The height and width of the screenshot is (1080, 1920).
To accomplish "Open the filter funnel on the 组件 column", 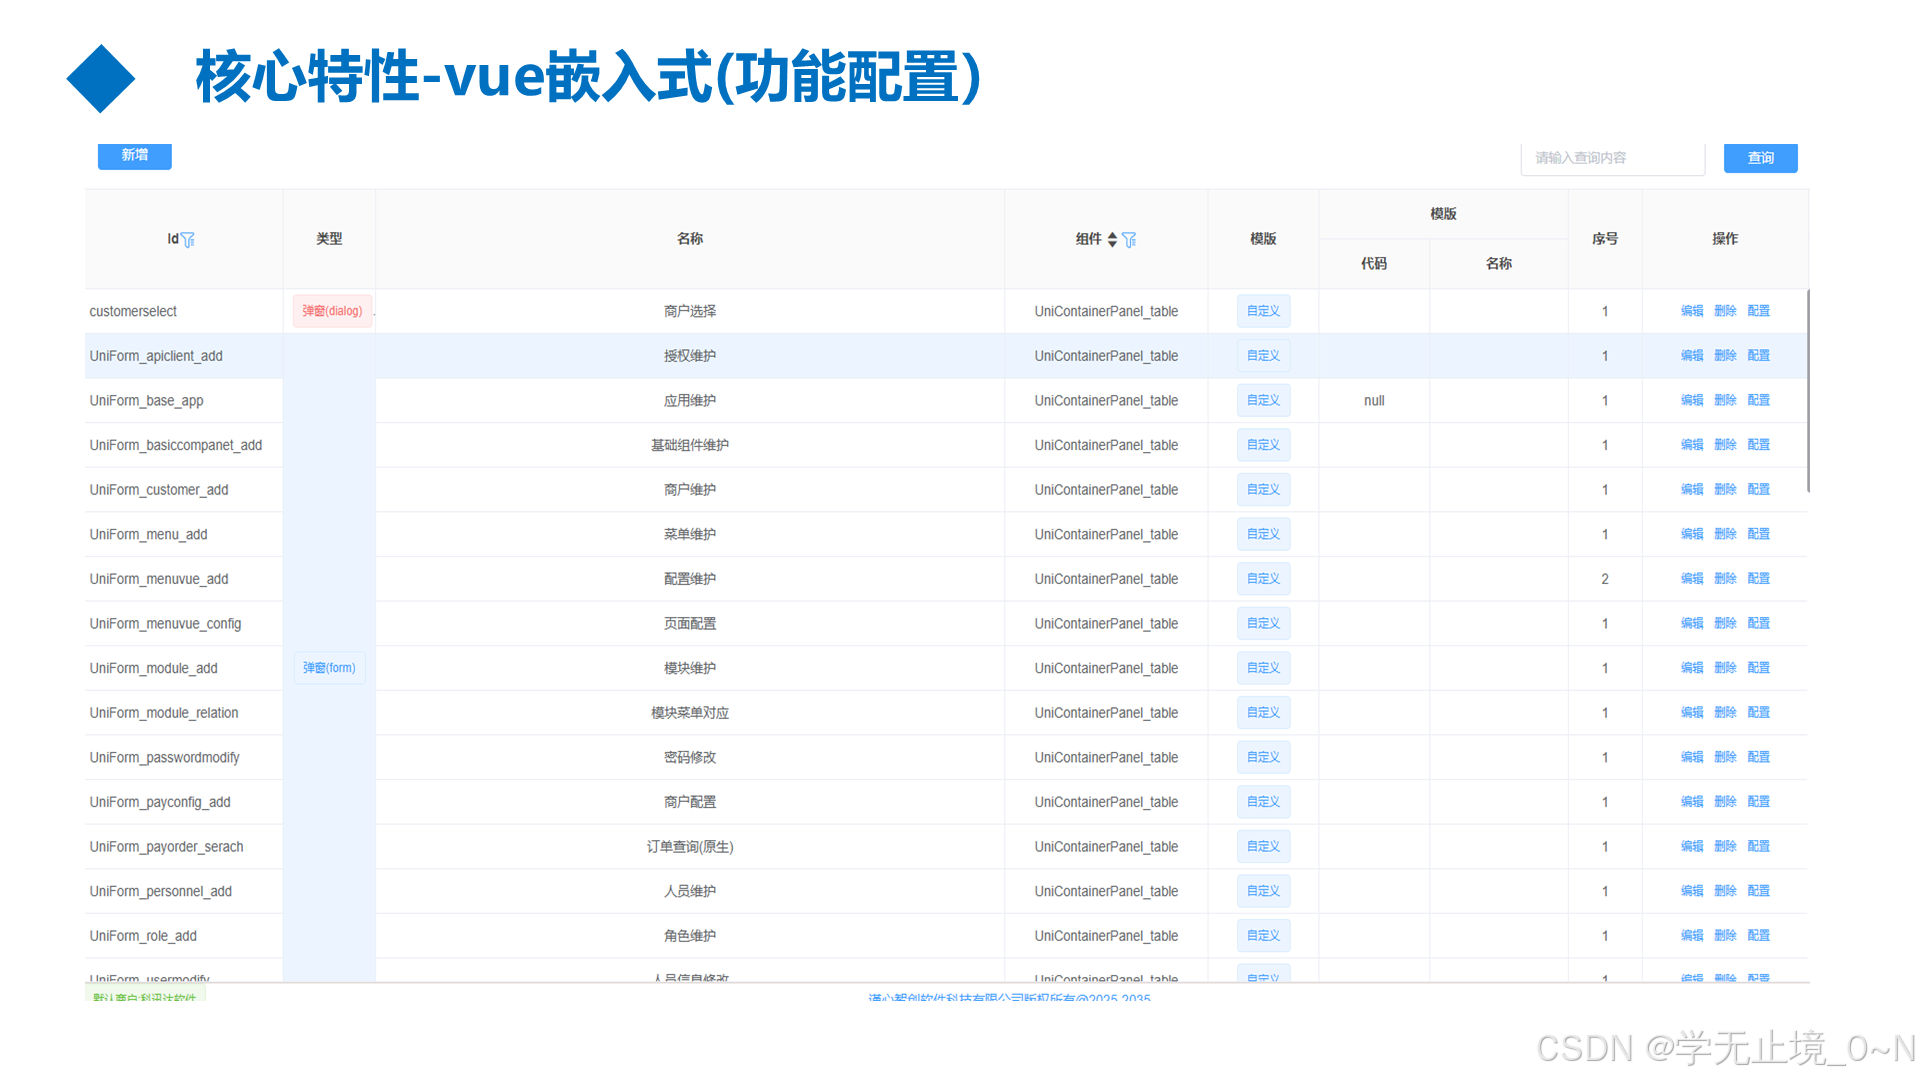I will pos(1129,240).
